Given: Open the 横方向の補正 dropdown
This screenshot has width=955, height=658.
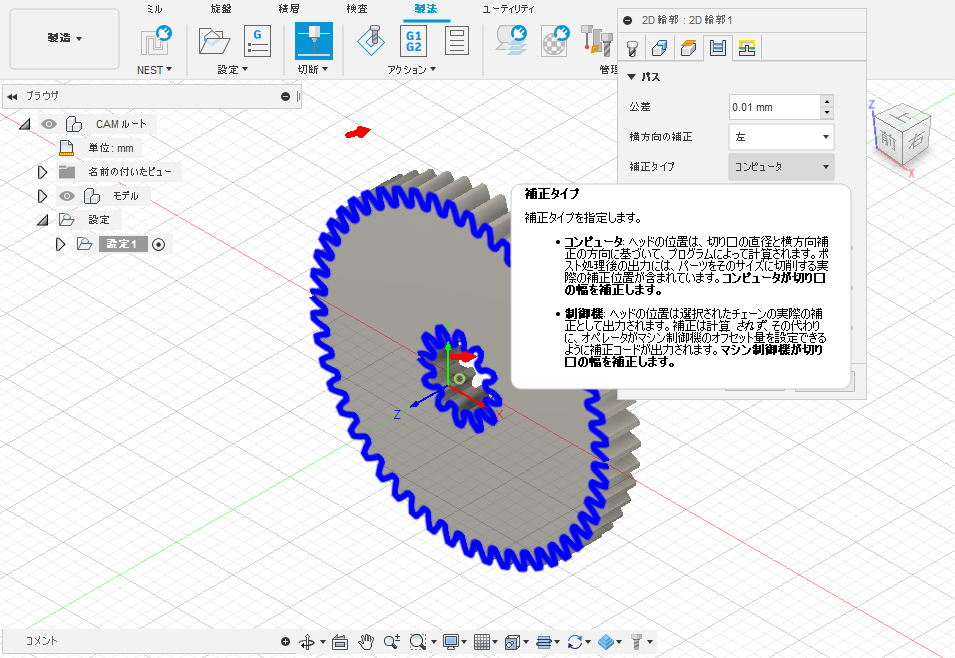Looking at the screenshot, I should pyautogui.click(x=781, y=137).
